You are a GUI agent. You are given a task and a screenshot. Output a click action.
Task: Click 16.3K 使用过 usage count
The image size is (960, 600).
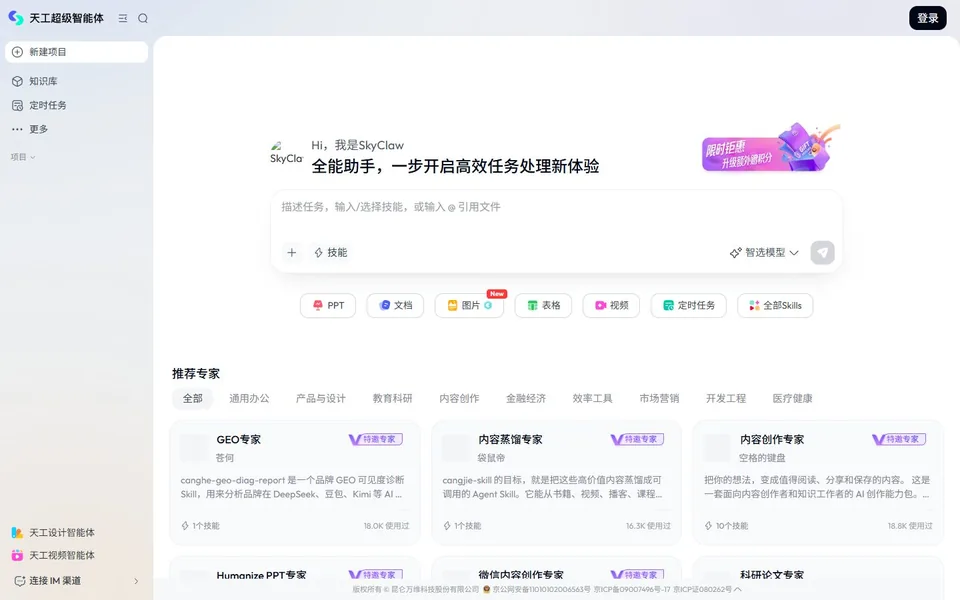tap(648, 526)
